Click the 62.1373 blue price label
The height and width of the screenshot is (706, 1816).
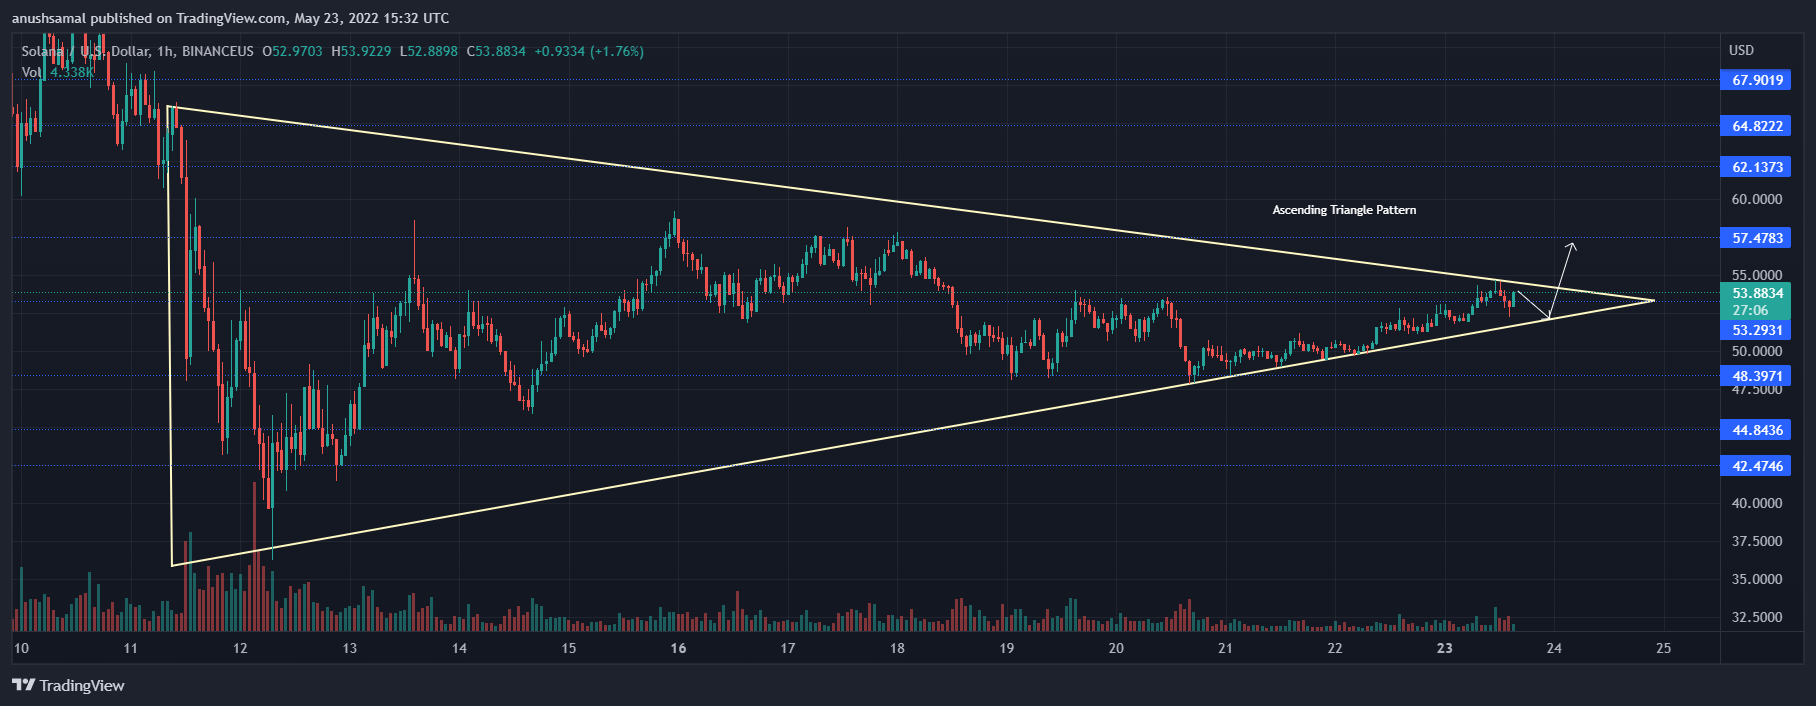click(1756, 167)
